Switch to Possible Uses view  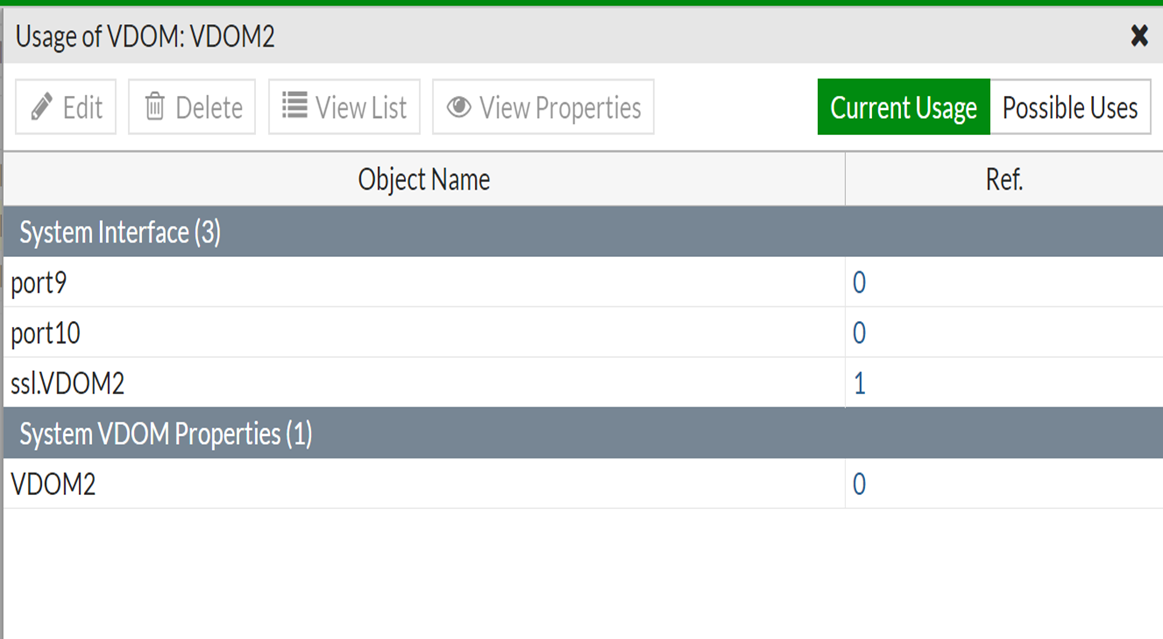[1070, 107]
